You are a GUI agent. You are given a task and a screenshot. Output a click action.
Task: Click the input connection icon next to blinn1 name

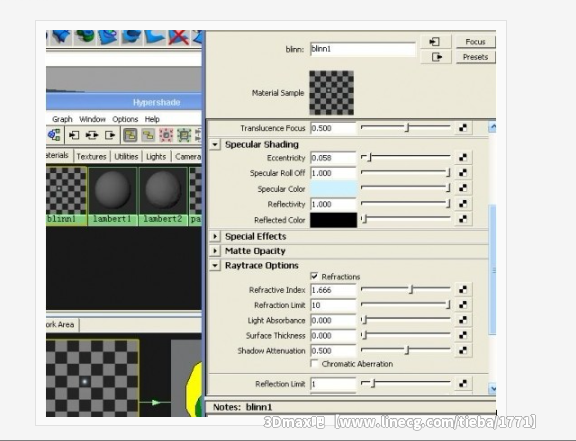[x=435, y=42]
